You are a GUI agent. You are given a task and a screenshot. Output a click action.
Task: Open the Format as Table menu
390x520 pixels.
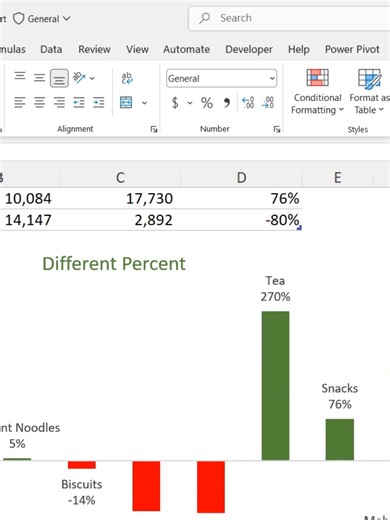(x=369, y=91)
